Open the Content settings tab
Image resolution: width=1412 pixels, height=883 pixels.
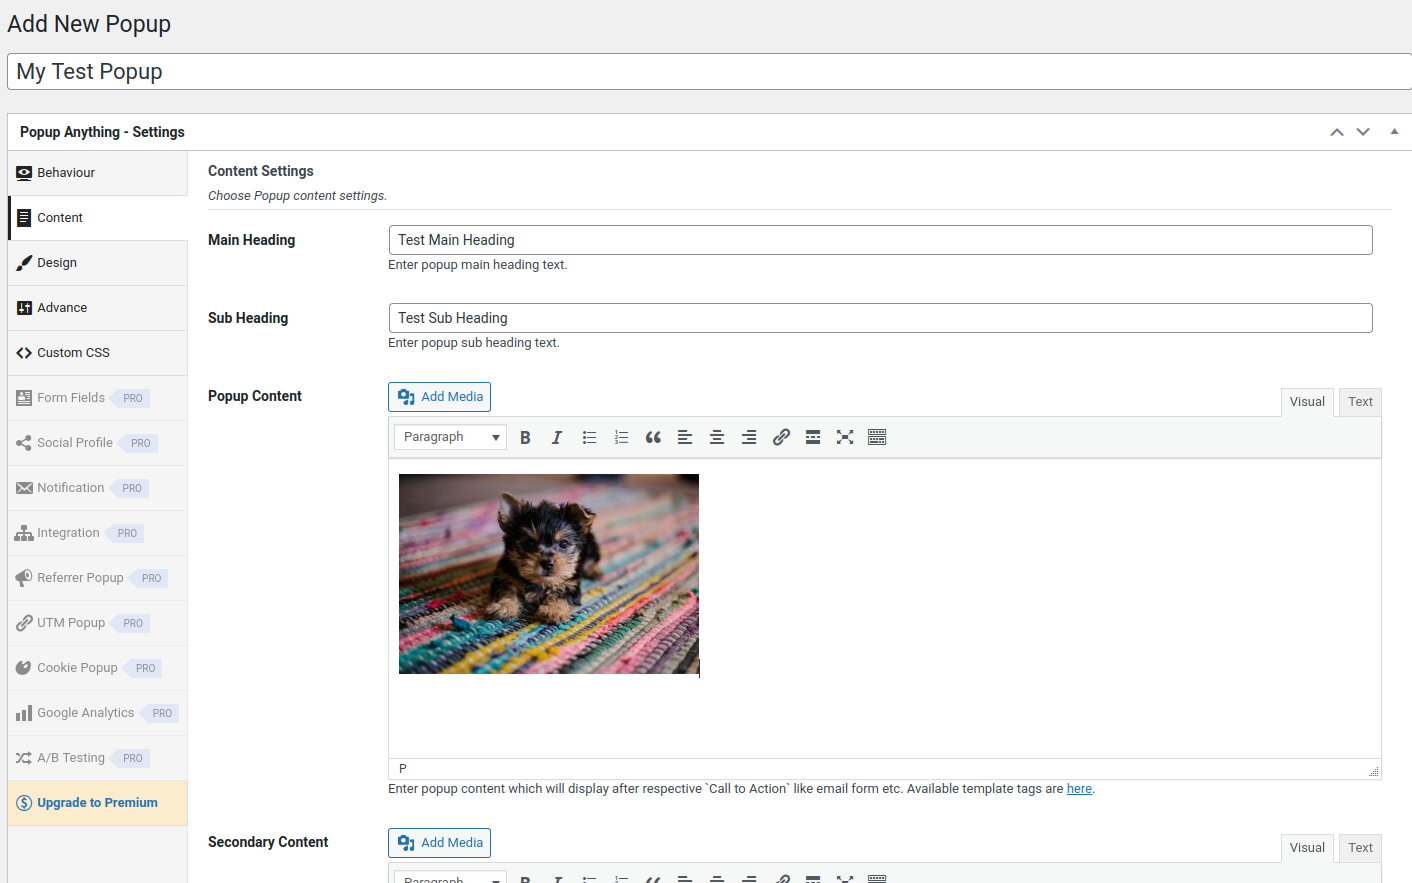pyautogui.click(x=98, y=218)
